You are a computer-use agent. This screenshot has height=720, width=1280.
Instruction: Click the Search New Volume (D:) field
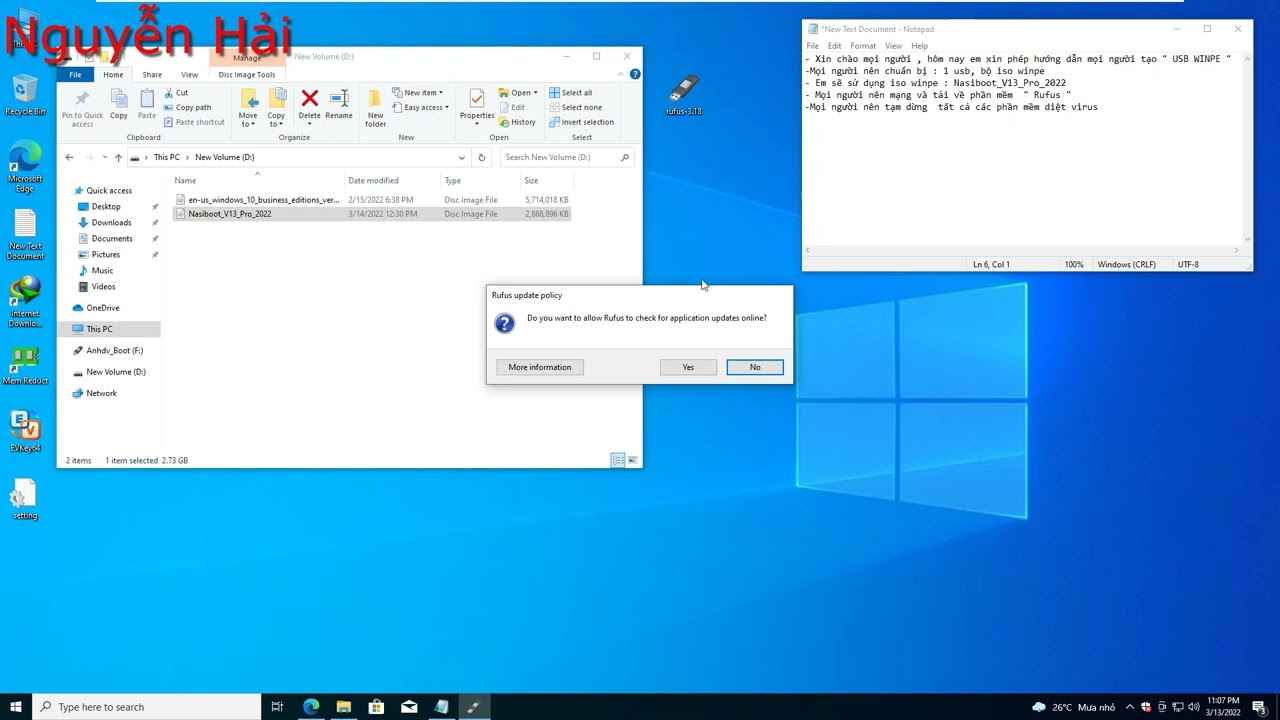coord(566,157)
